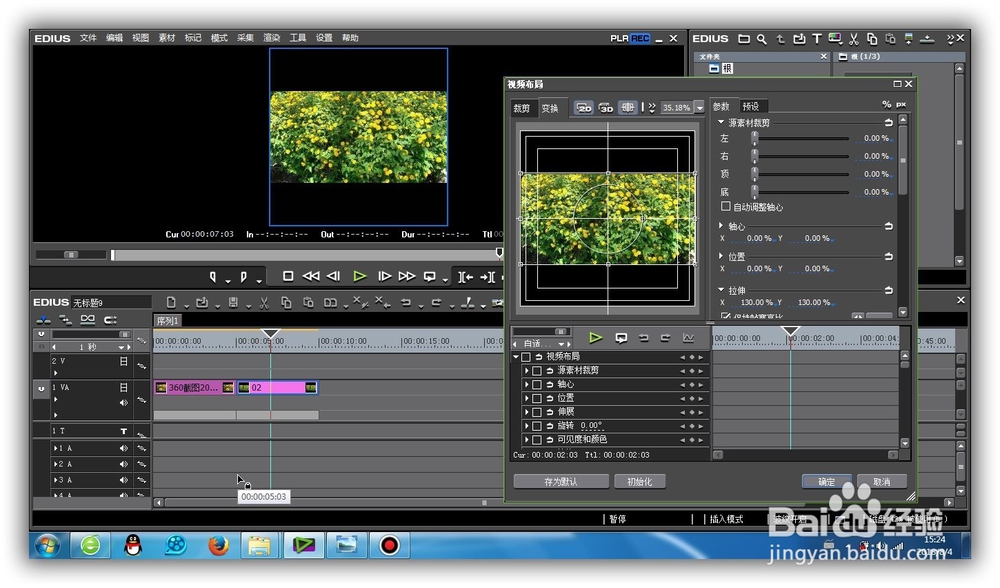The width and height of the screenshot is (1000, 588).
Task: Open the folder icon in the bin toolbar
Action: [744, 39]
